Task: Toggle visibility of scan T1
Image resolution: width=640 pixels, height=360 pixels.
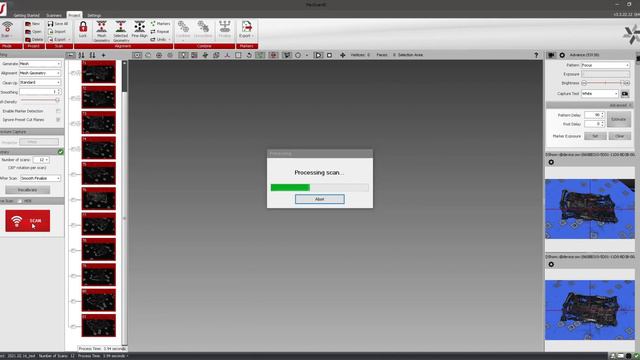Action: pyautogui.click(x=75, y=73)
